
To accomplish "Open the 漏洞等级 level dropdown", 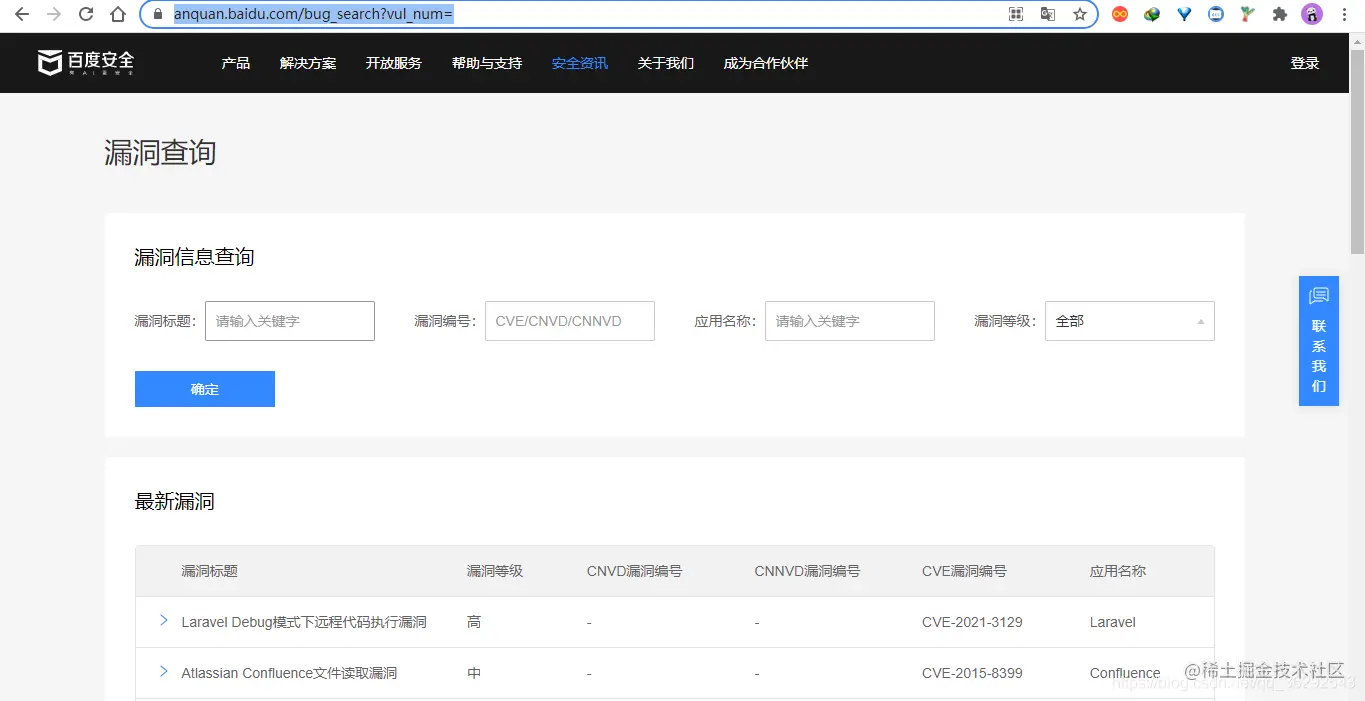I will click(1129, 320).
